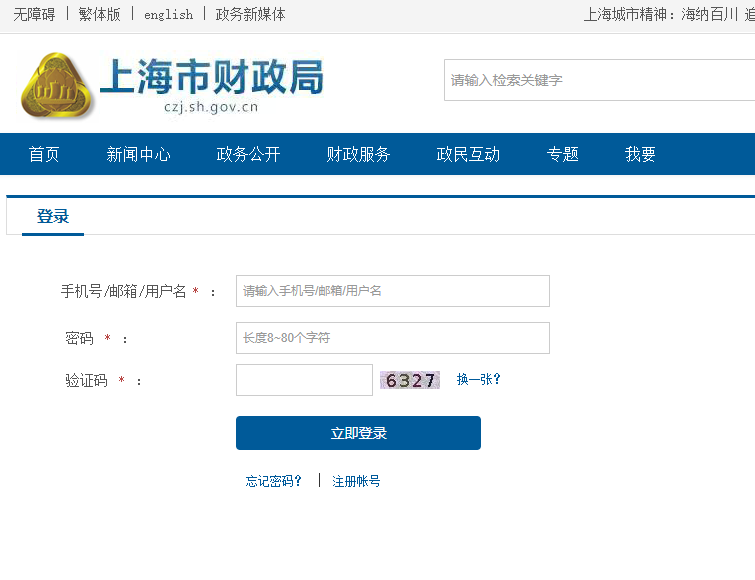Screen dimensions: 755x580
Task: Open the 我要 navigation menu
Action: (x=640, y=154)
